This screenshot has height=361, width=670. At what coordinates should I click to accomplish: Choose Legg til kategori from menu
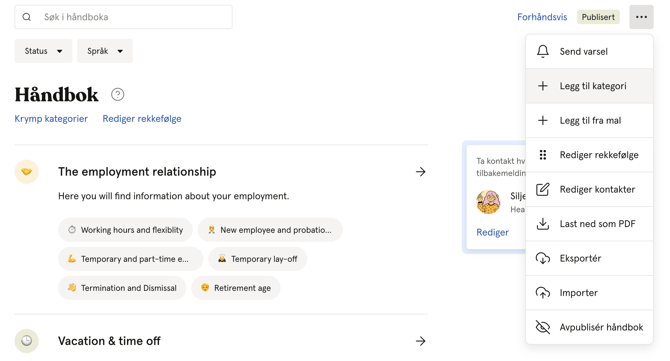589,86
